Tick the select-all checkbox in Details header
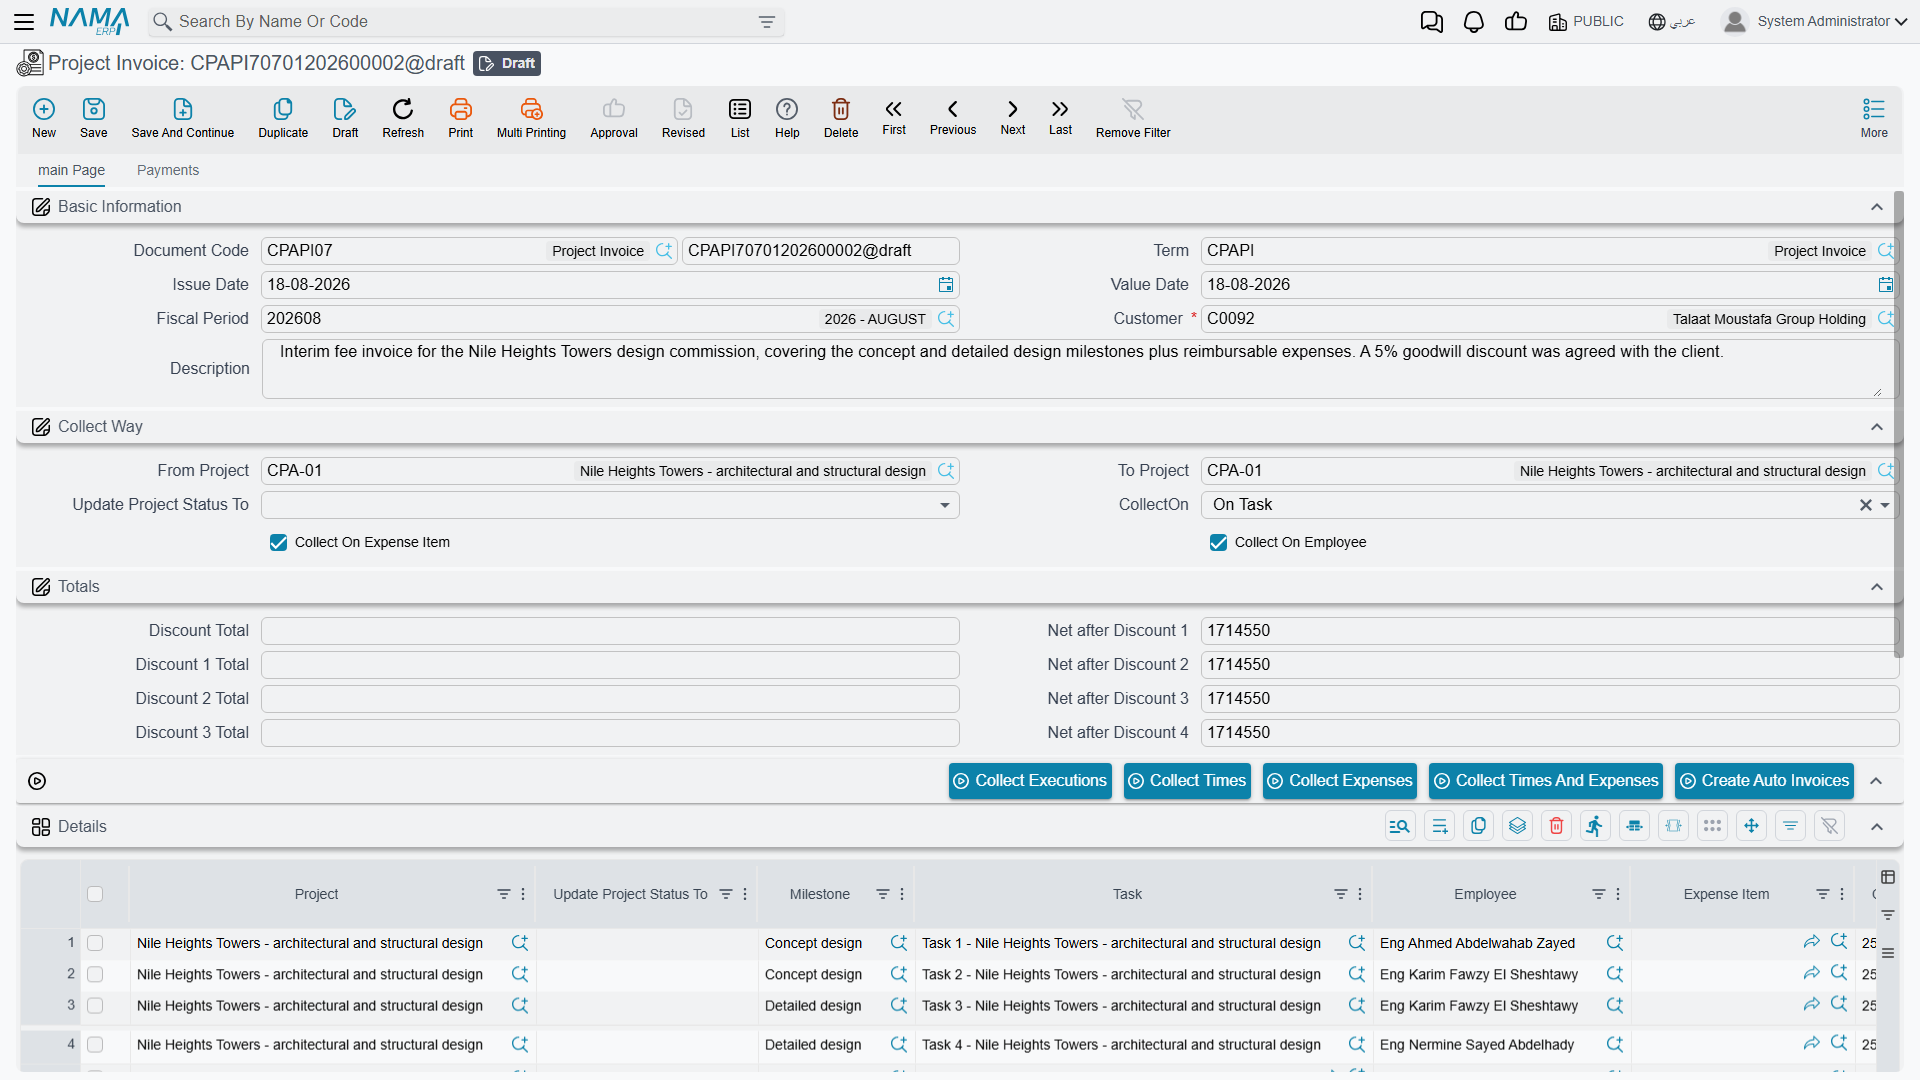Image resolution: width=1920 pixels, height=1080 pixels. click(95, 894)
